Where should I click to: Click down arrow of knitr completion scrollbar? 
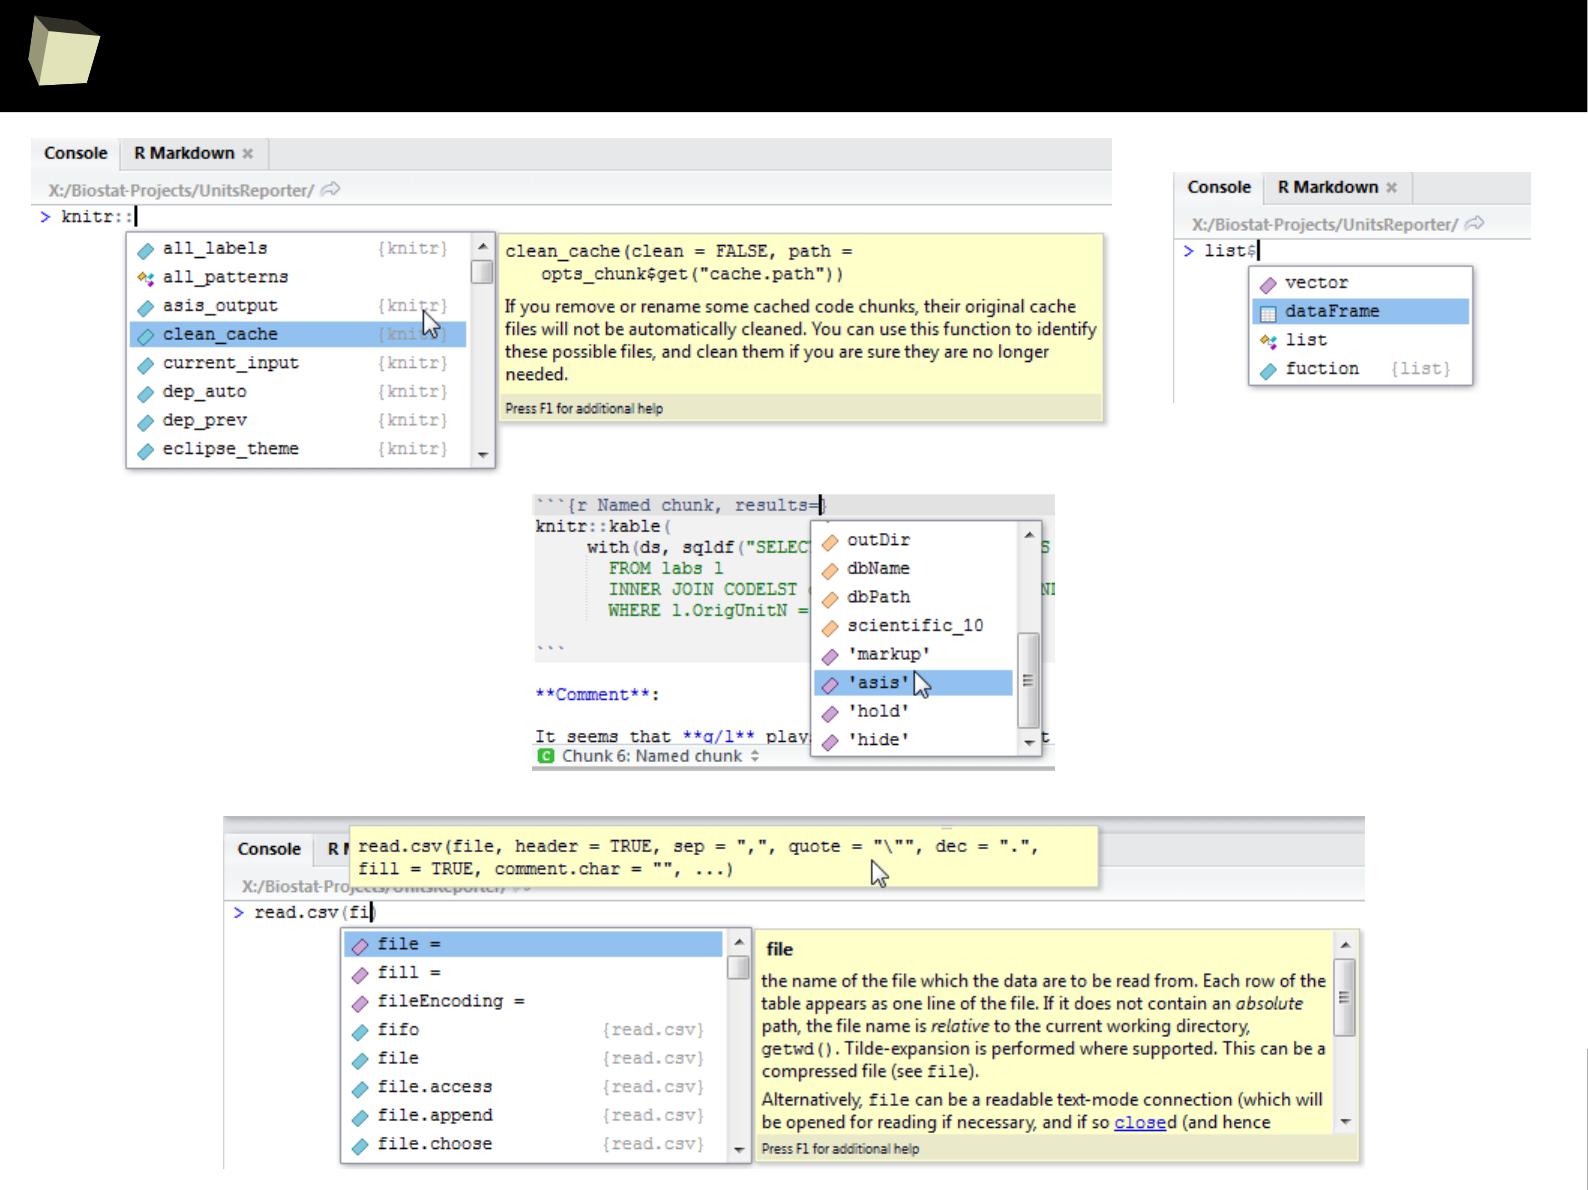[483, 456]
